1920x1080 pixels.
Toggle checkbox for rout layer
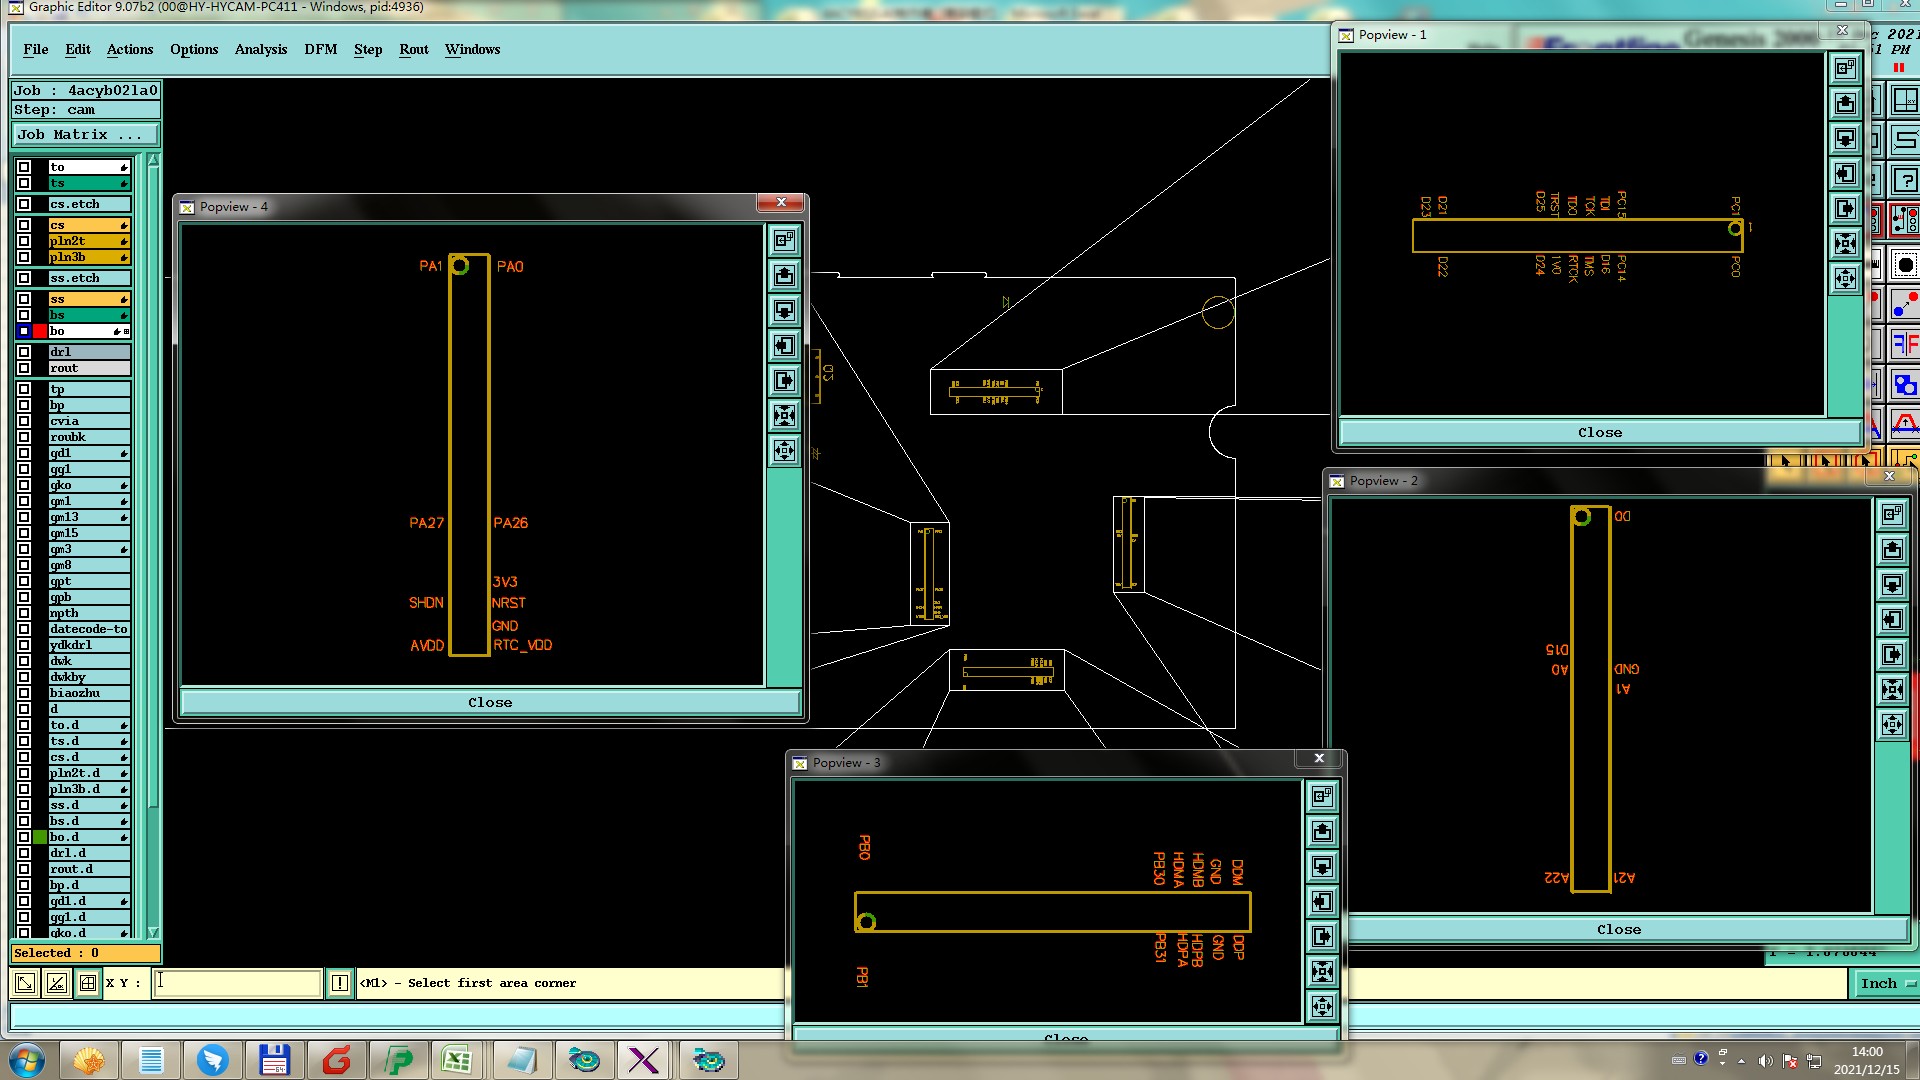(24, 368)
